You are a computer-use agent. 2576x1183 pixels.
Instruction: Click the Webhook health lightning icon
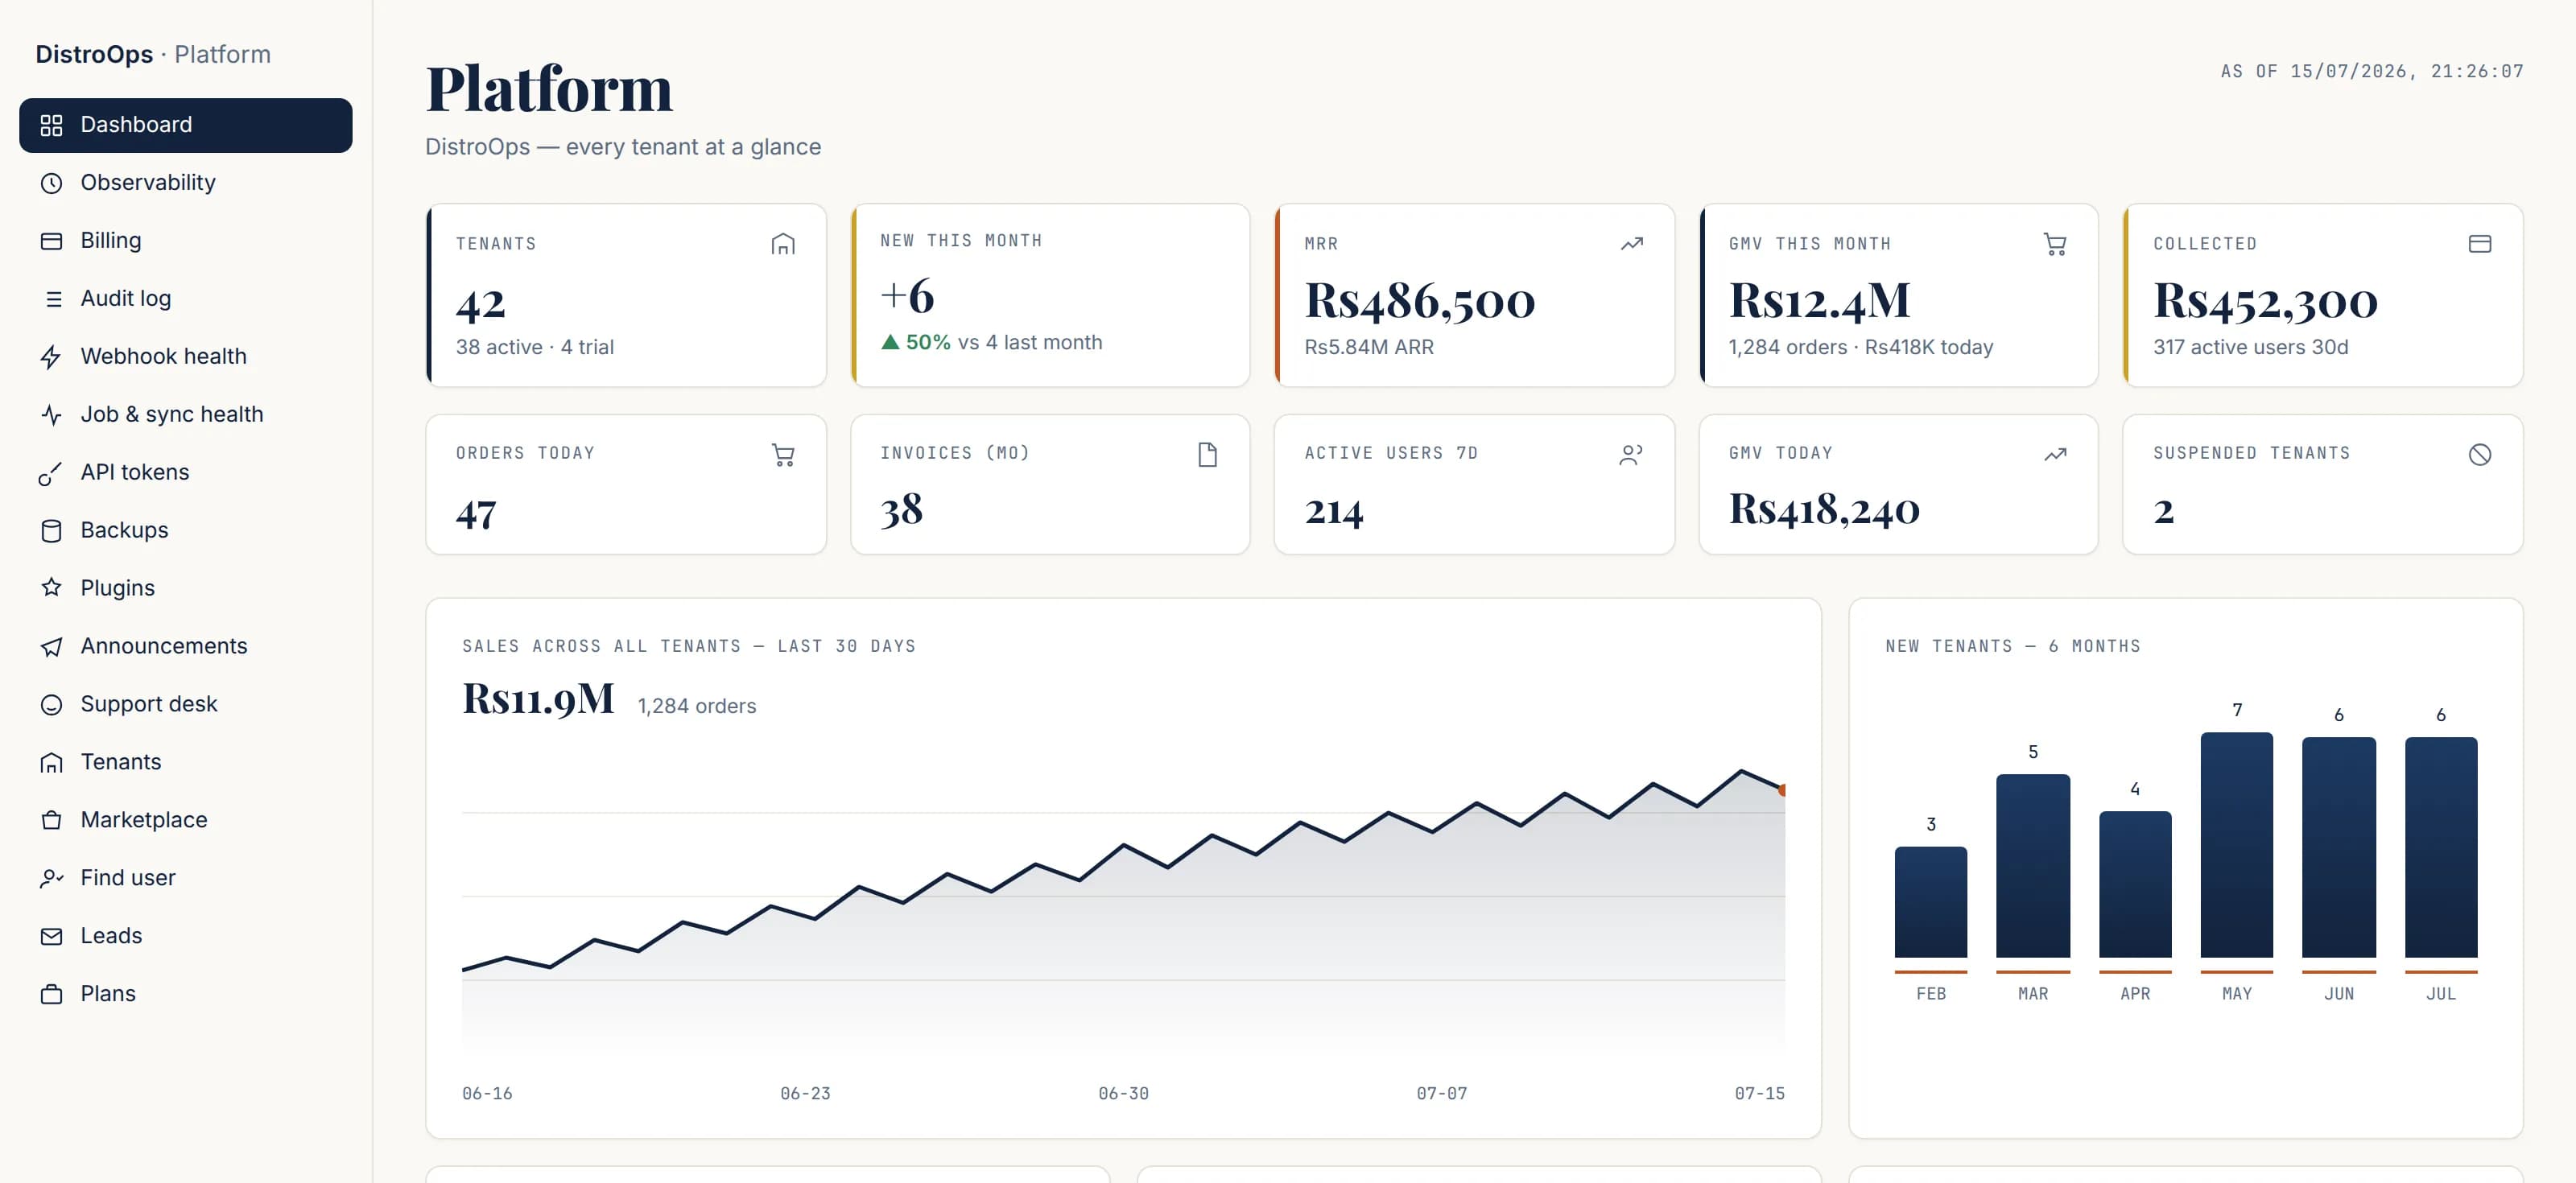pos(51,357)
